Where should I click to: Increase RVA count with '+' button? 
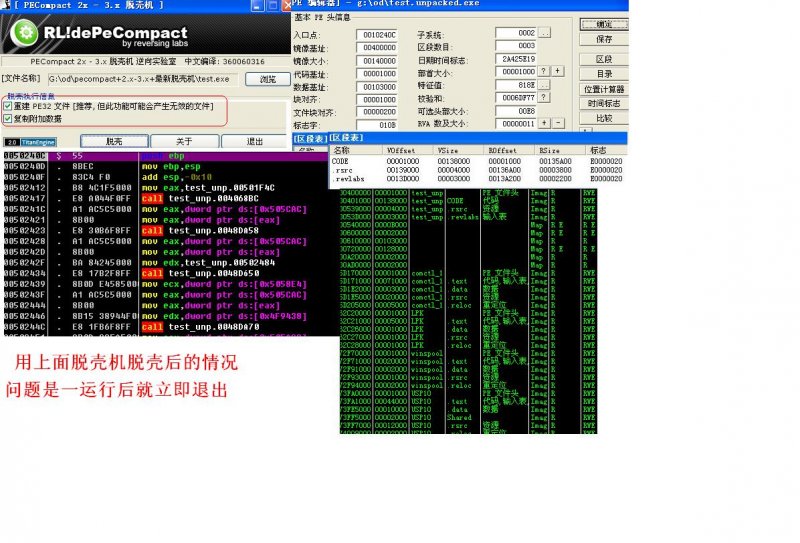click(x=544, y=124)
